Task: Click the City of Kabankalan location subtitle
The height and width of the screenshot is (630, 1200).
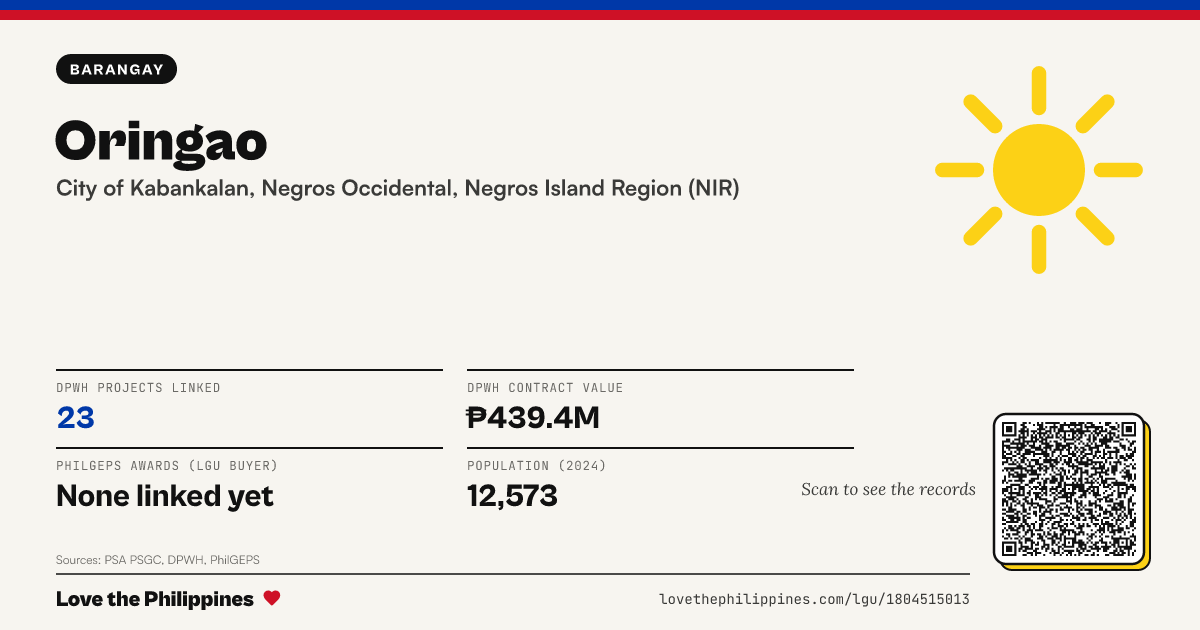Action: [398, 188]
